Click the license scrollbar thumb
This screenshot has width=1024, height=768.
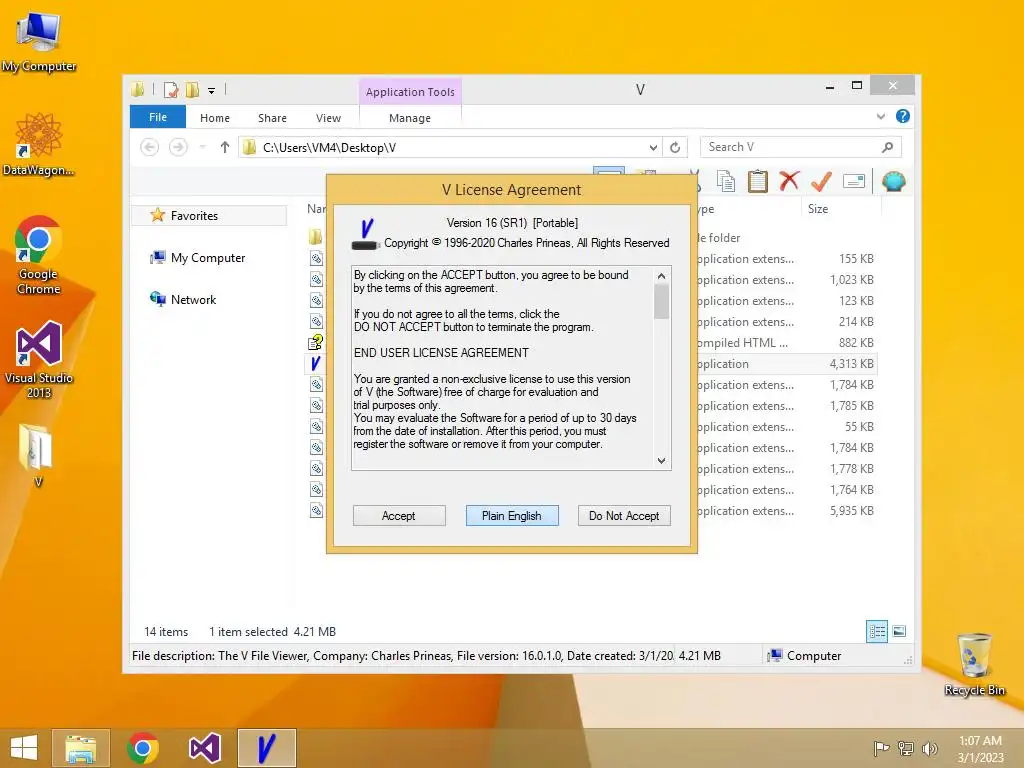662,302
